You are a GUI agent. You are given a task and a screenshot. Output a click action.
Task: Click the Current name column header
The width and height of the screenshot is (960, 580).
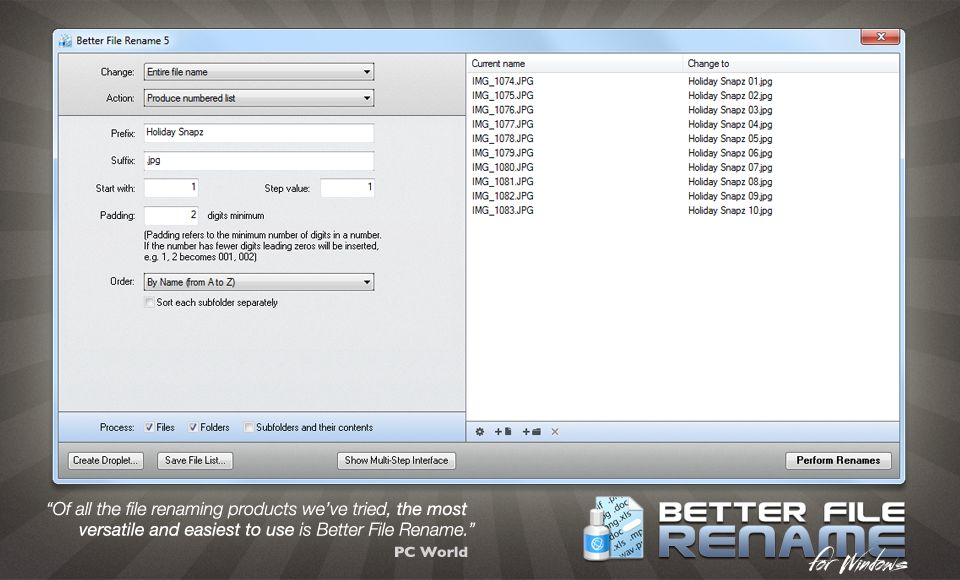[x=574, y=64]
